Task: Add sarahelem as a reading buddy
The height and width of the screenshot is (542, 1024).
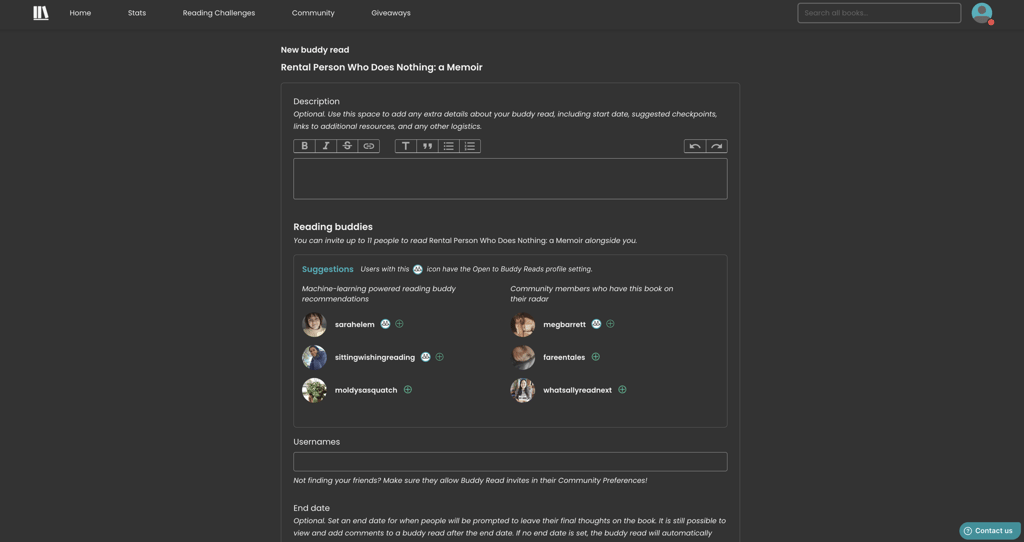Action: coord(399,324)
